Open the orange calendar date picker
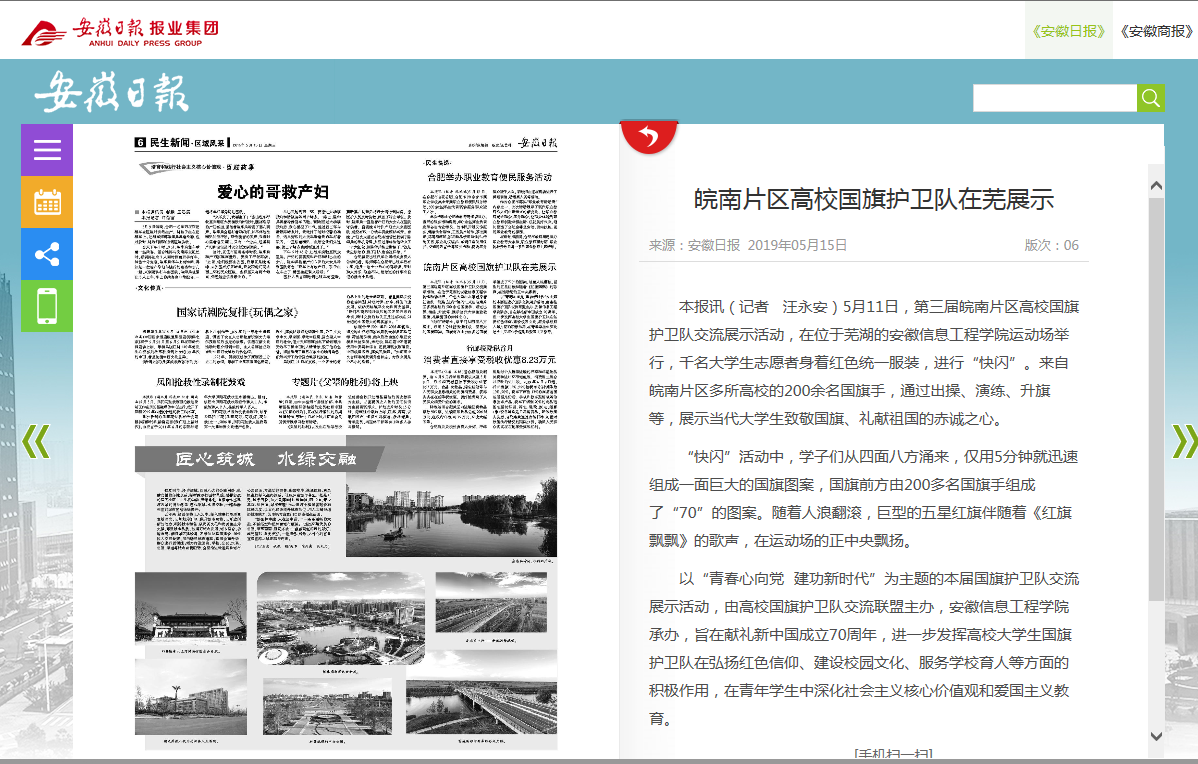This screenshot has height=764, width=1198. coord(47,202)
